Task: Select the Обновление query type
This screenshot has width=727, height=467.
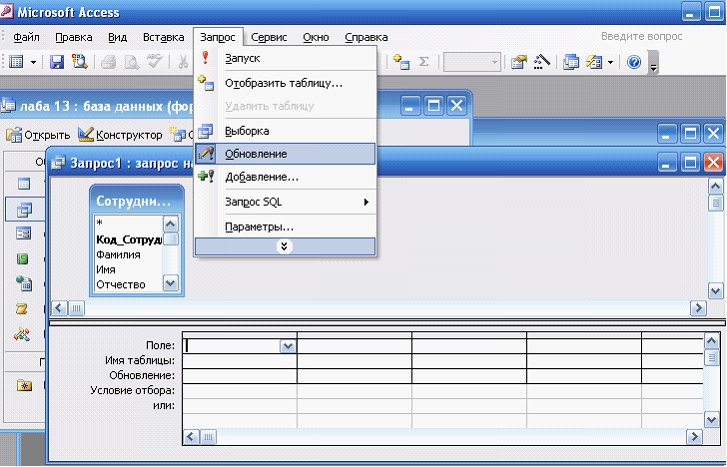Action: (x=285, y=154)
